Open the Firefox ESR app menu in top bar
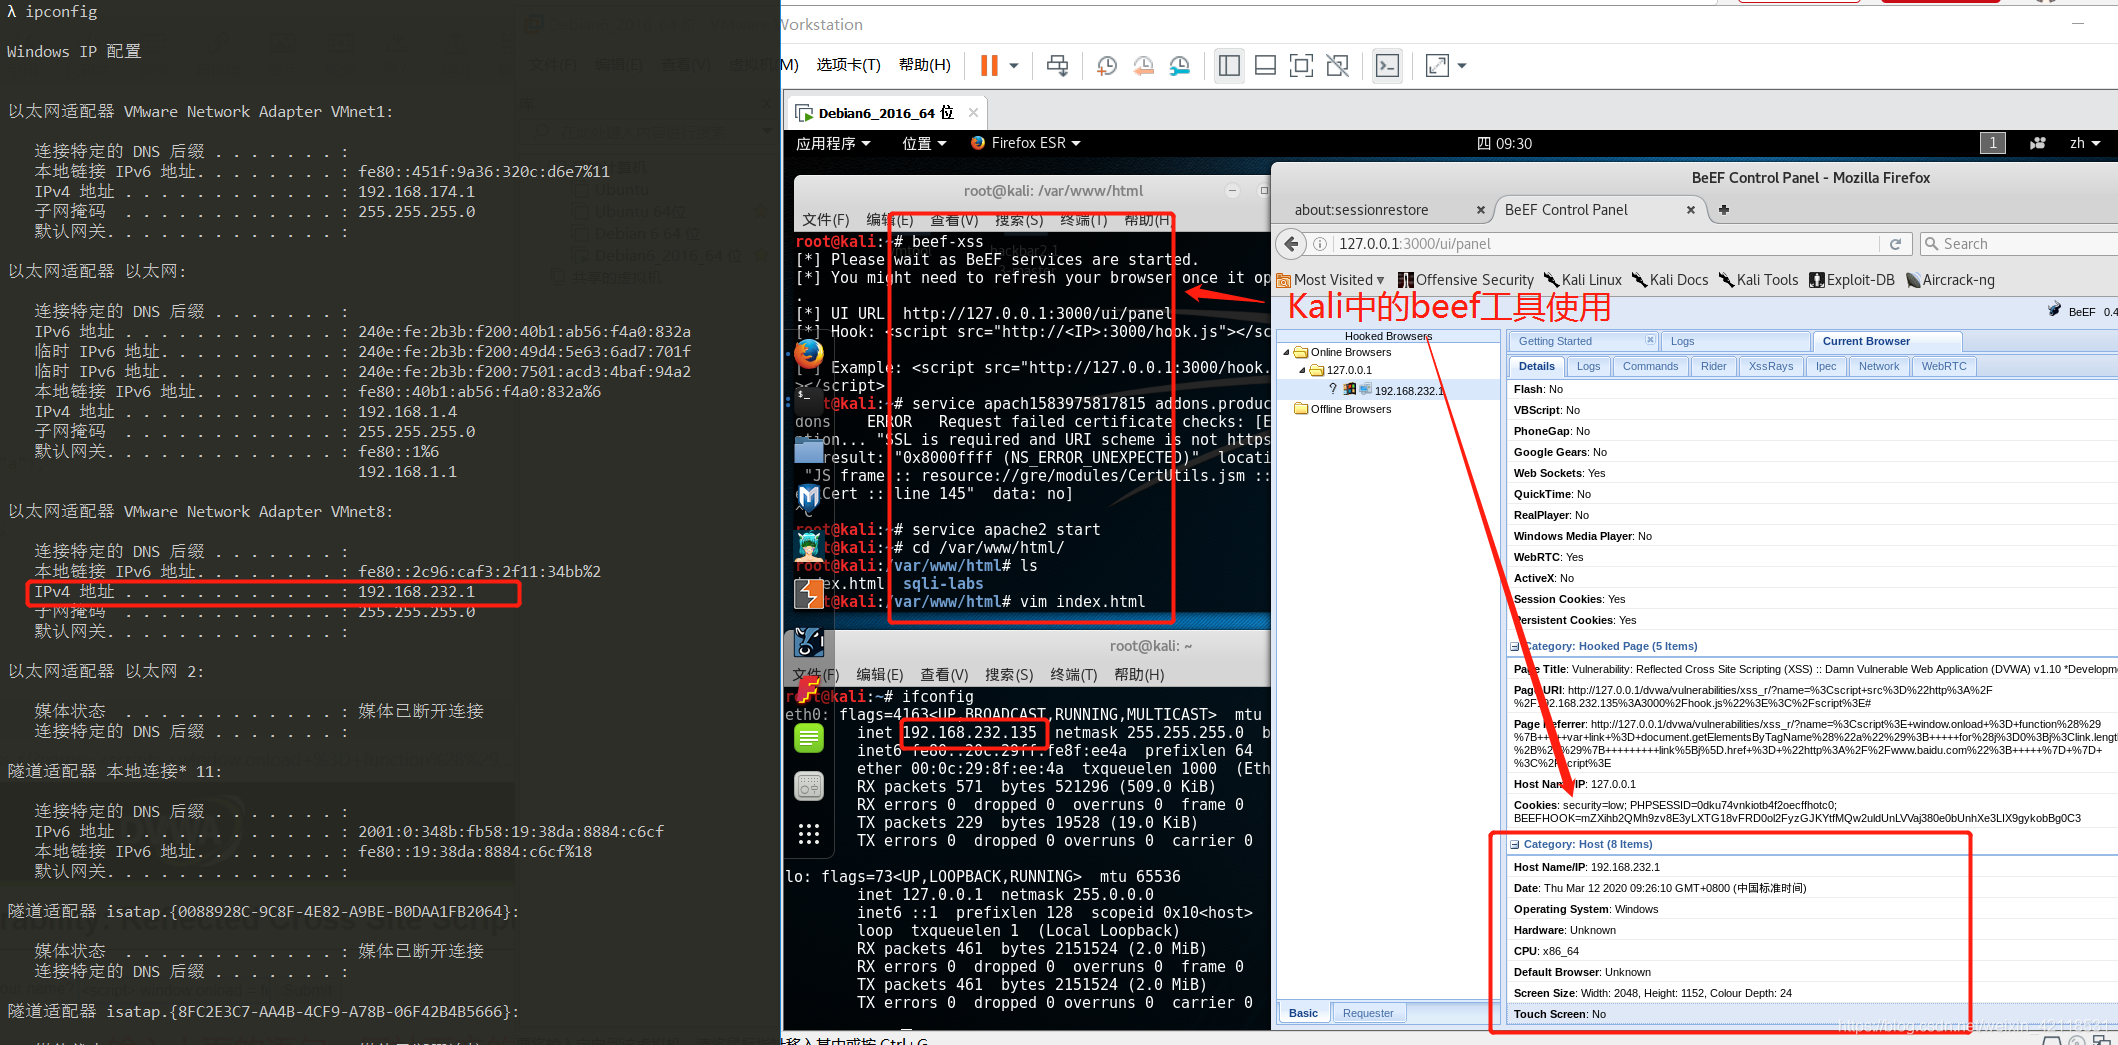 tap(1026, 143)
